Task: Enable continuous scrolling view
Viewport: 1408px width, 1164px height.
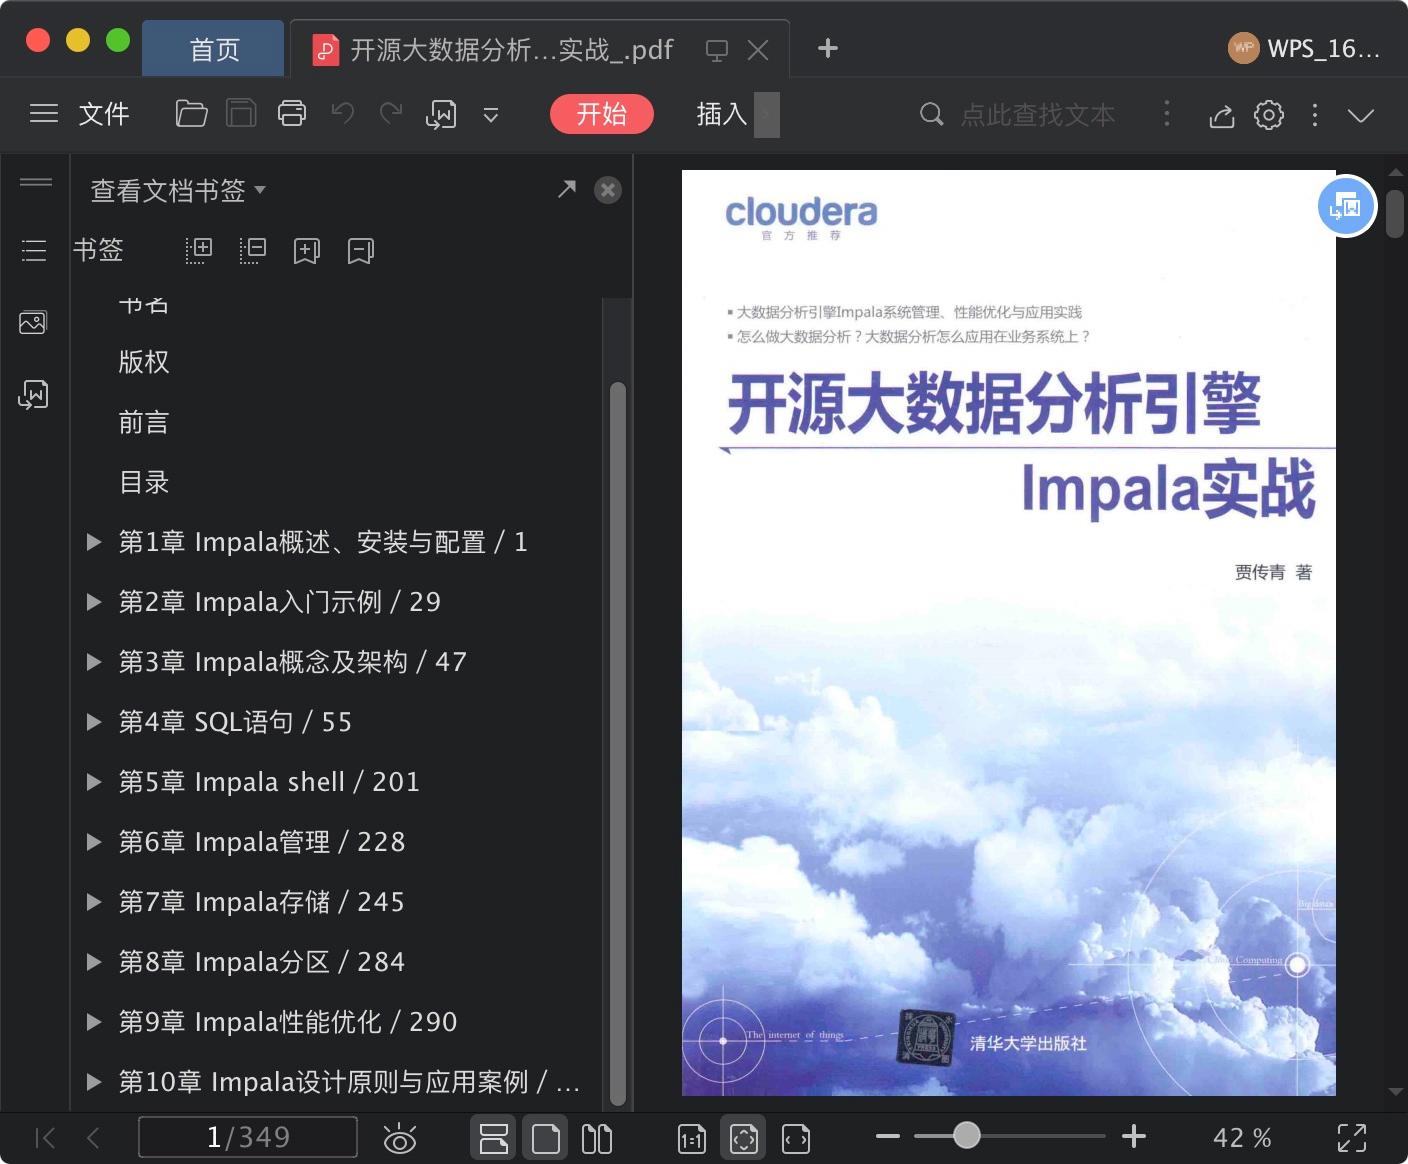Action: (x=493, y=1138)
